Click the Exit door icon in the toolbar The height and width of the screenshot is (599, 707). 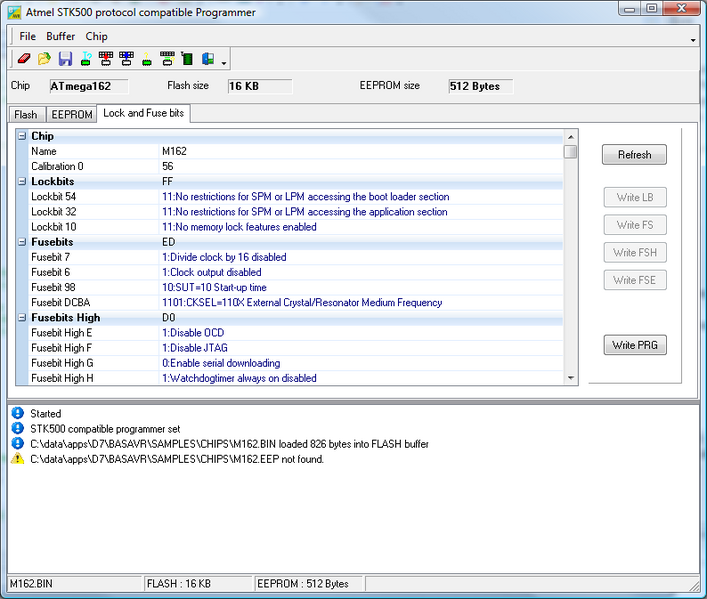pyautogui.click(x=208, y=59)
